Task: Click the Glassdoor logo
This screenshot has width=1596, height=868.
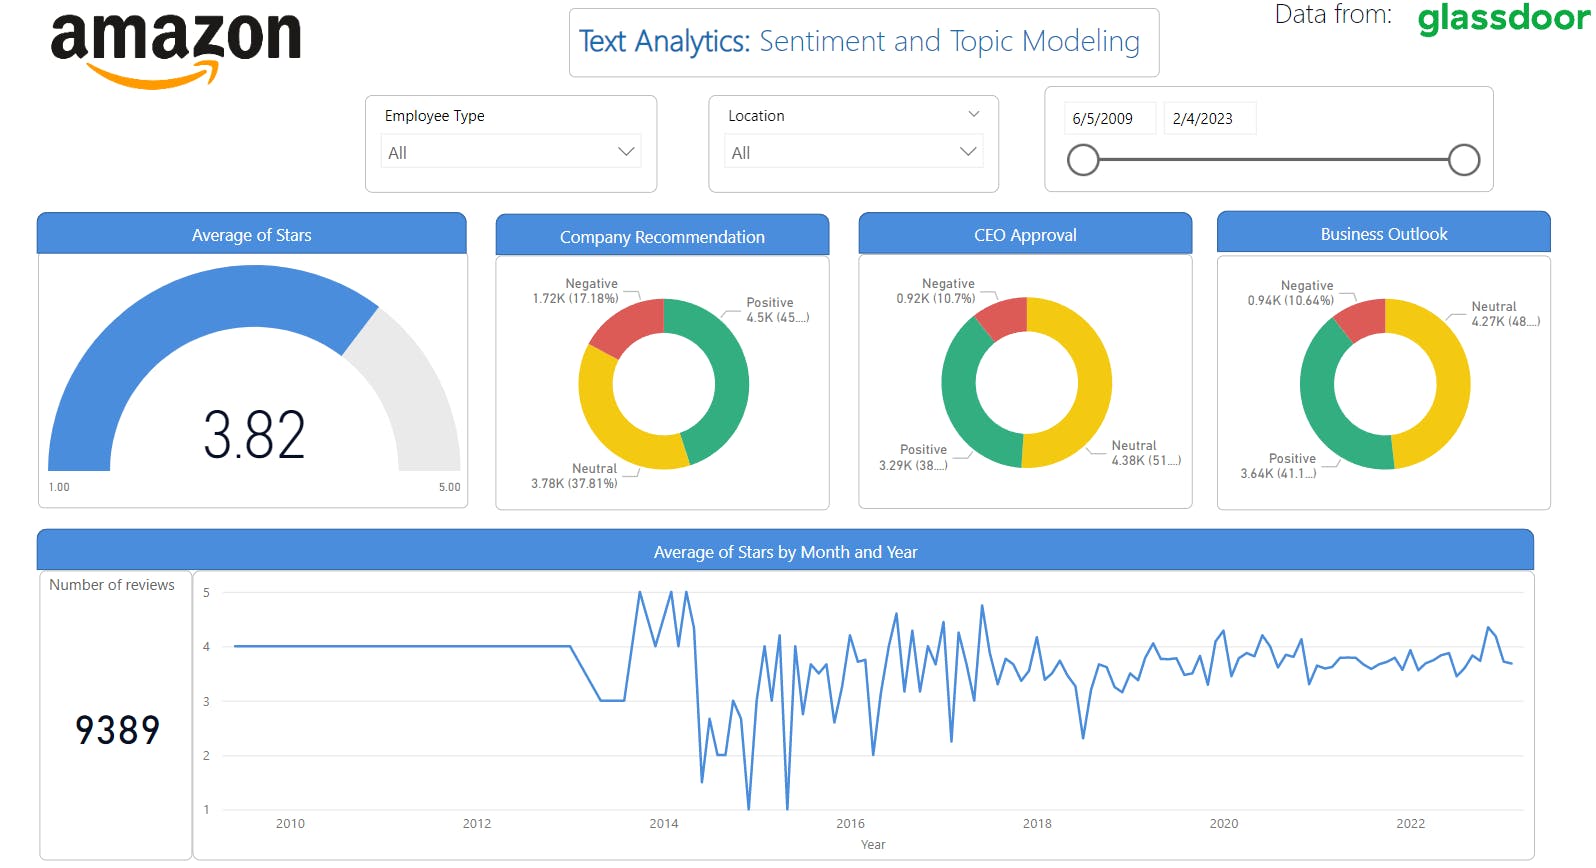Action: click(1500, 18)
